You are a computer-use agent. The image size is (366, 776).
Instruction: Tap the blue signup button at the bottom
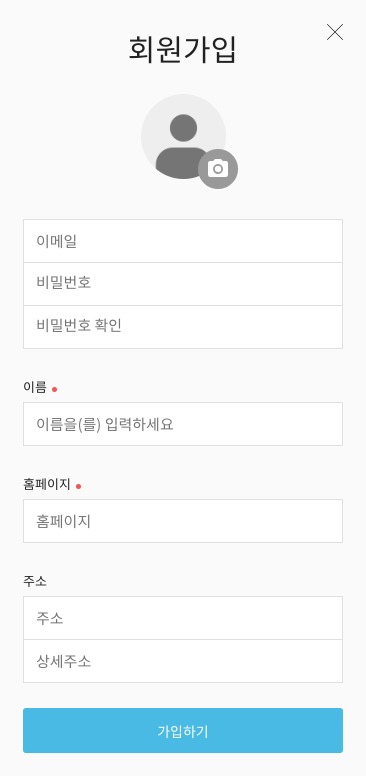click(x=183, y=730)
